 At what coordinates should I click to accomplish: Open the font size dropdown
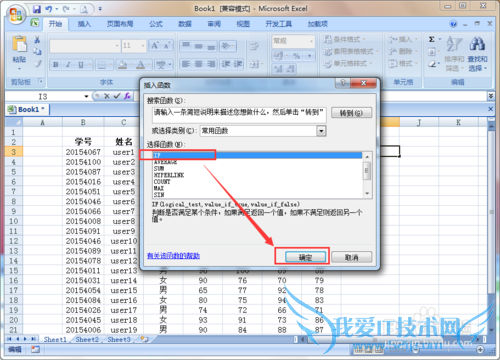pos(143,46)
